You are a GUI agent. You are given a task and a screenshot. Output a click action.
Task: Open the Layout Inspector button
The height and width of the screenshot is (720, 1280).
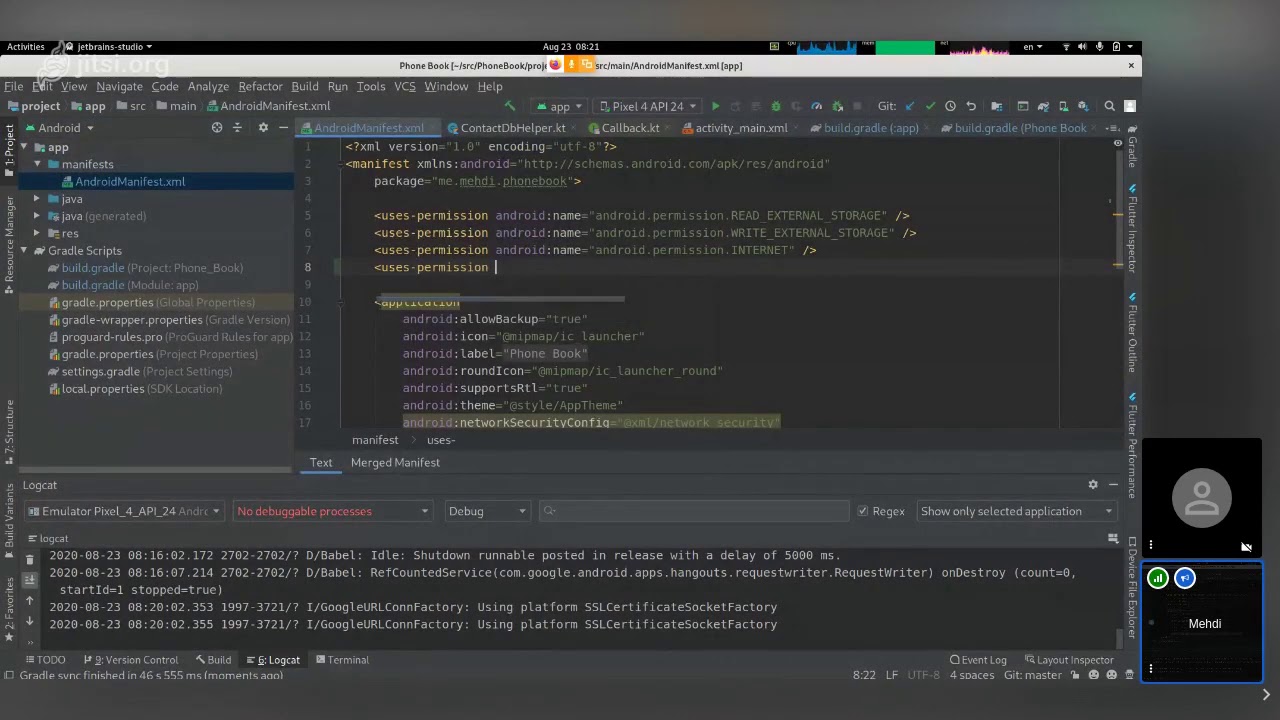(x=1068, y=660)
